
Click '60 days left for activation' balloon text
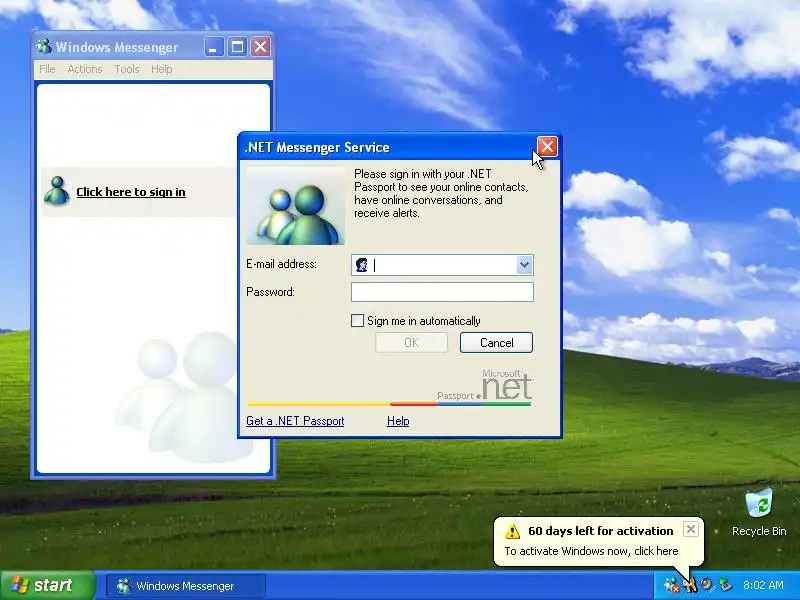point(601,531)
